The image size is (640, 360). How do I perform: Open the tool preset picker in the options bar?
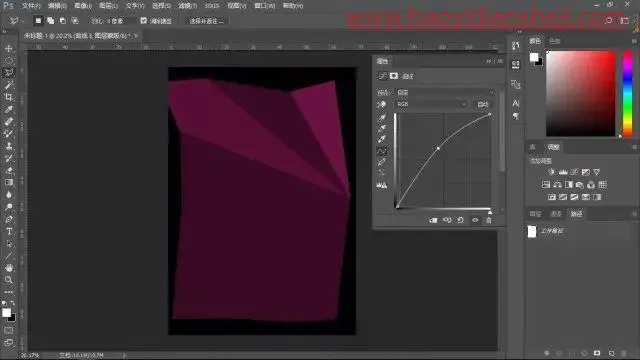point(16,20)
